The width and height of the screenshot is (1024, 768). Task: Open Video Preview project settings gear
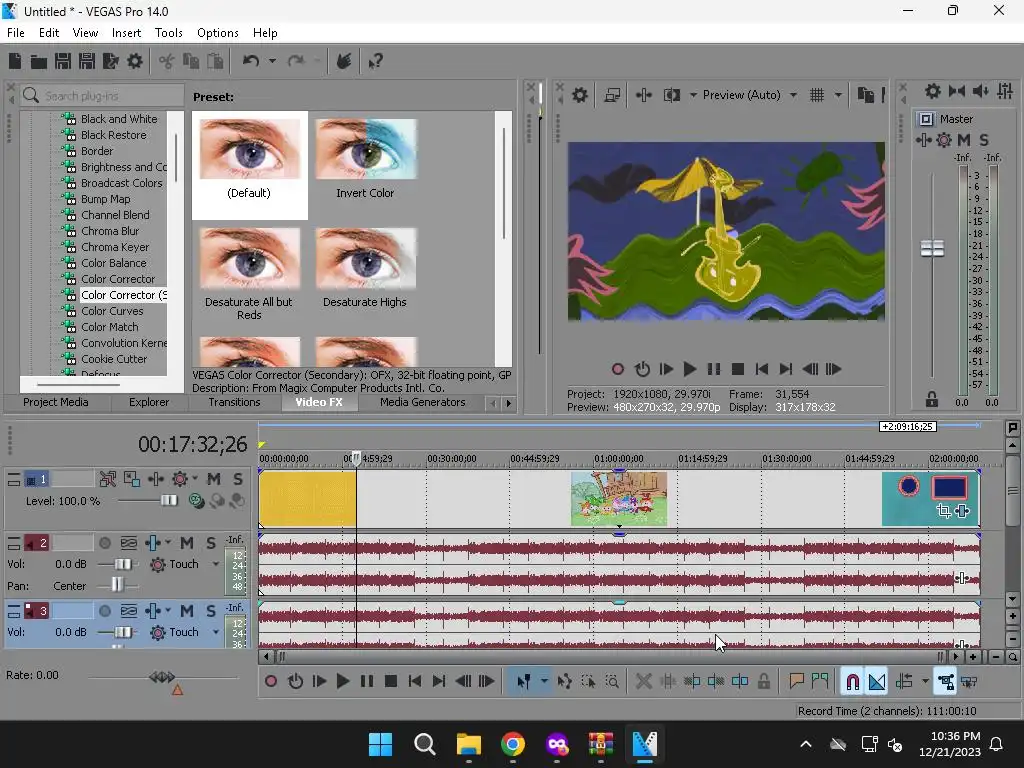point(580,95)
